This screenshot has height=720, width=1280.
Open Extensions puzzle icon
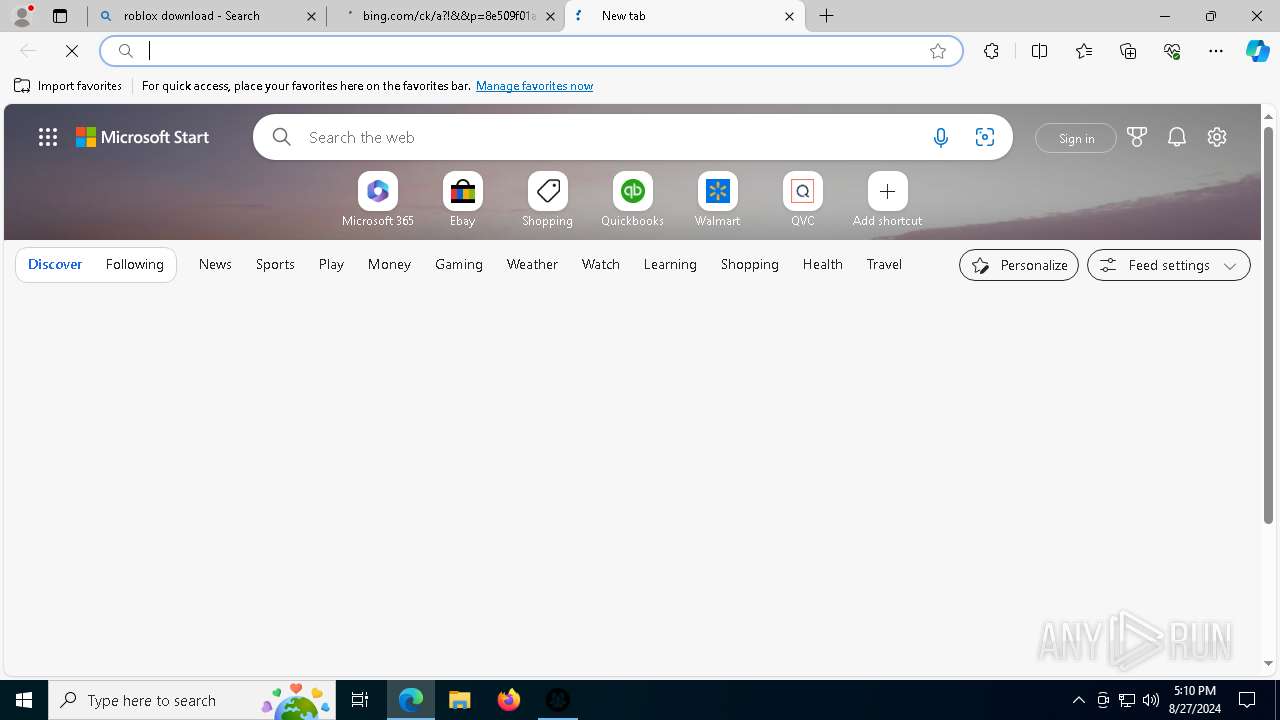click(x=991, y=51)
